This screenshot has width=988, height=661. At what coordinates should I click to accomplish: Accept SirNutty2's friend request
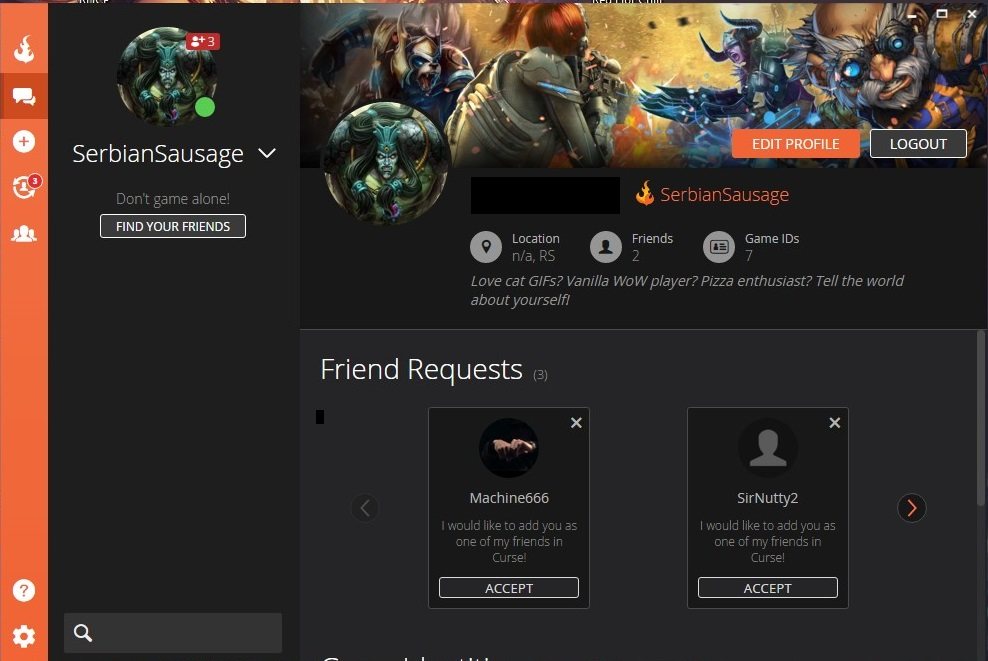tap(767, 588)
